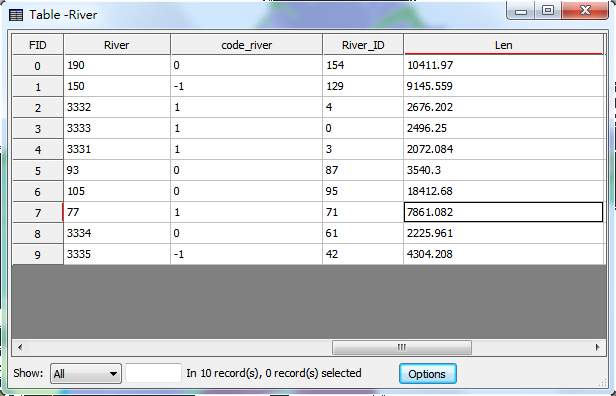
Task: Click the left scroll arrow
Action: tap(20, 347)
